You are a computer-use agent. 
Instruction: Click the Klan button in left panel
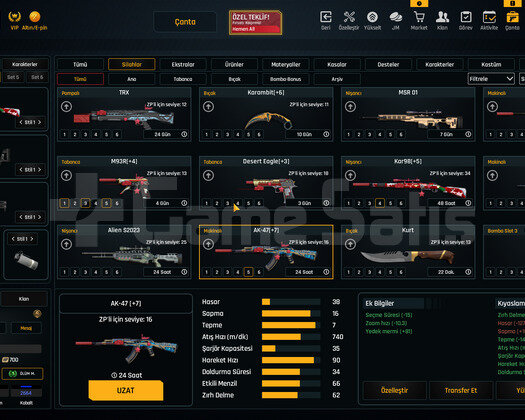pos(24,299)
